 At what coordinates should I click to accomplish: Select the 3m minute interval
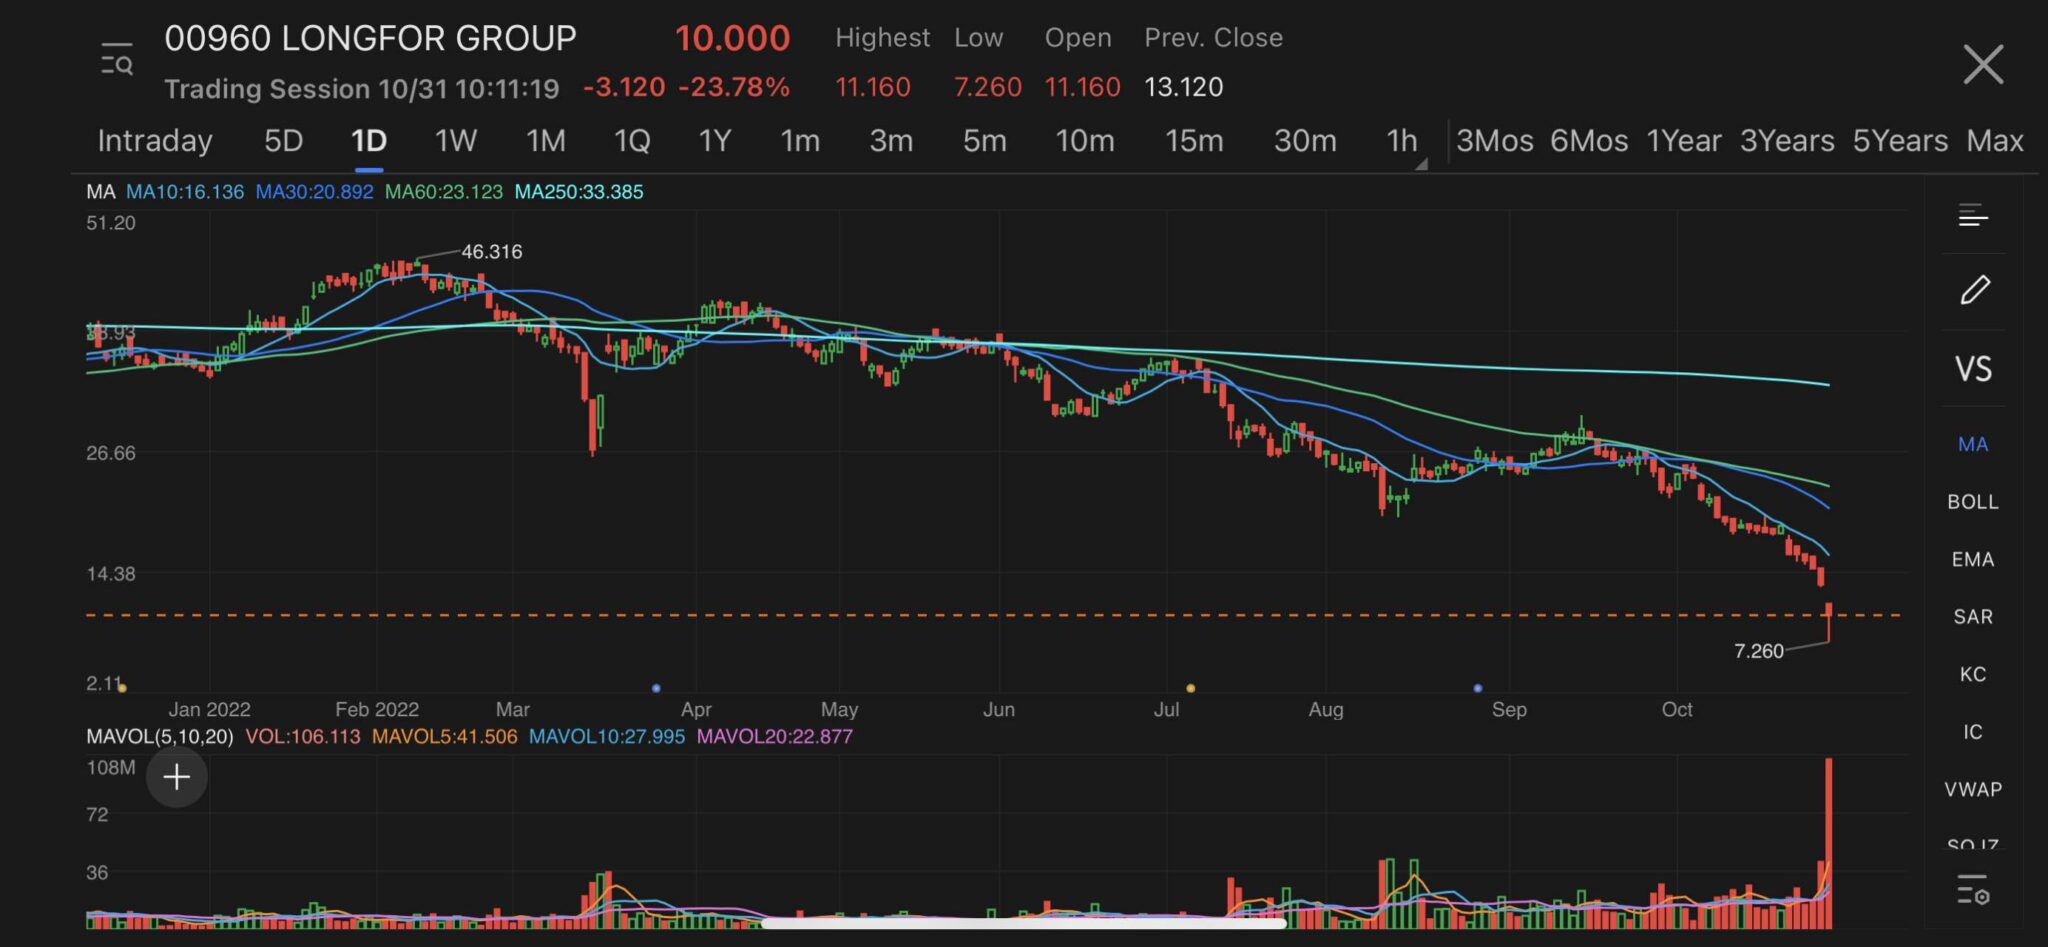[891, 141]
